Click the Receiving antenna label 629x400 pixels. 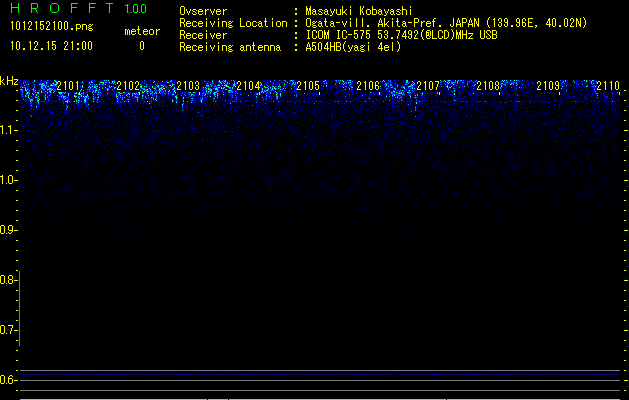[x=230, y=47]
